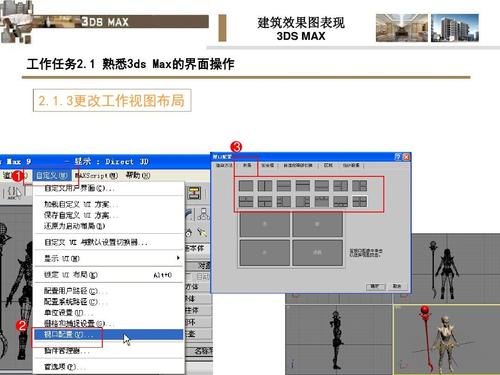Select the four equal viewports layout icon
The width and height of the screenshot is (500, 375).
360,201
